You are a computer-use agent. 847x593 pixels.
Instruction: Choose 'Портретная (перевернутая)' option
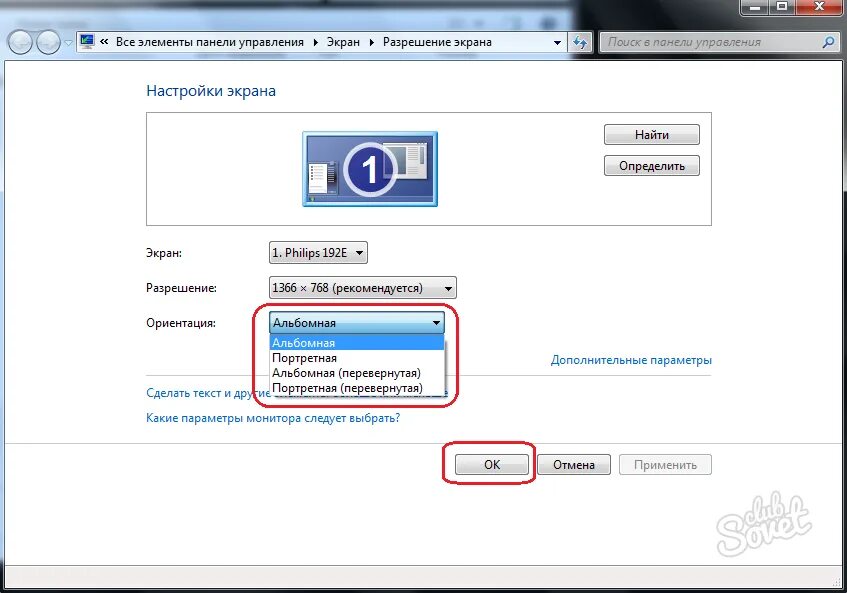click(357, 388)
